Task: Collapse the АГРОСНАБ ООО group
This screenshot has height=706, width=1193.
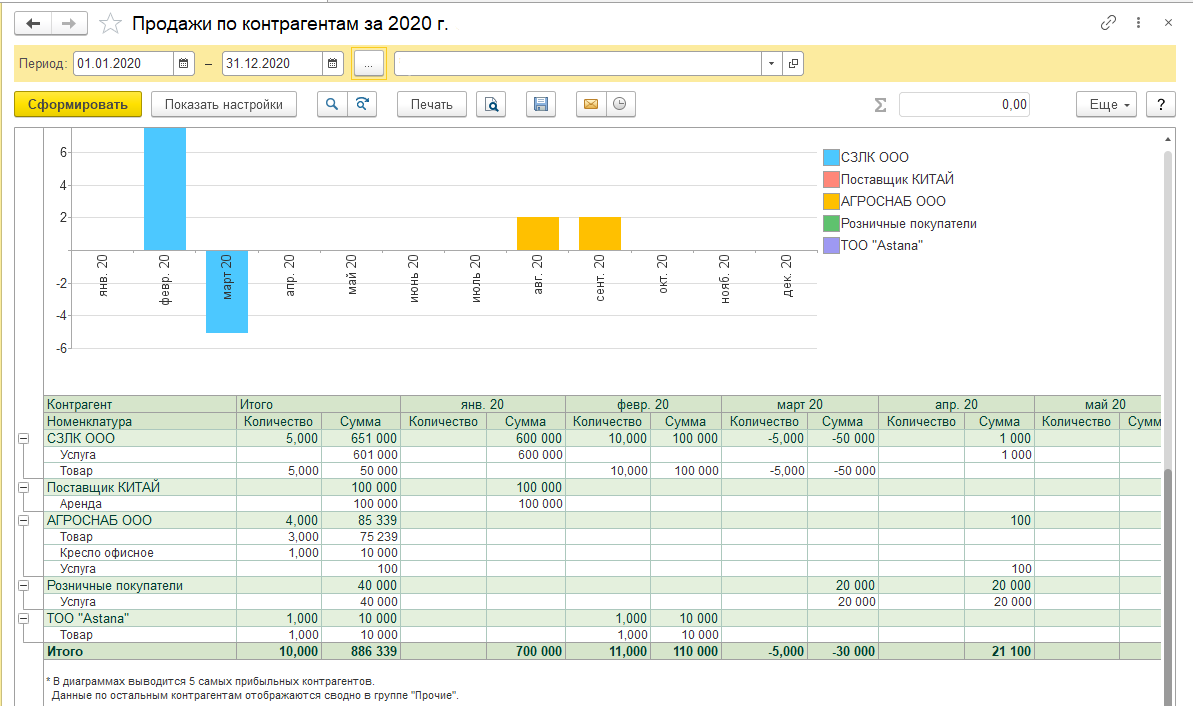Action: coord(23,520)
